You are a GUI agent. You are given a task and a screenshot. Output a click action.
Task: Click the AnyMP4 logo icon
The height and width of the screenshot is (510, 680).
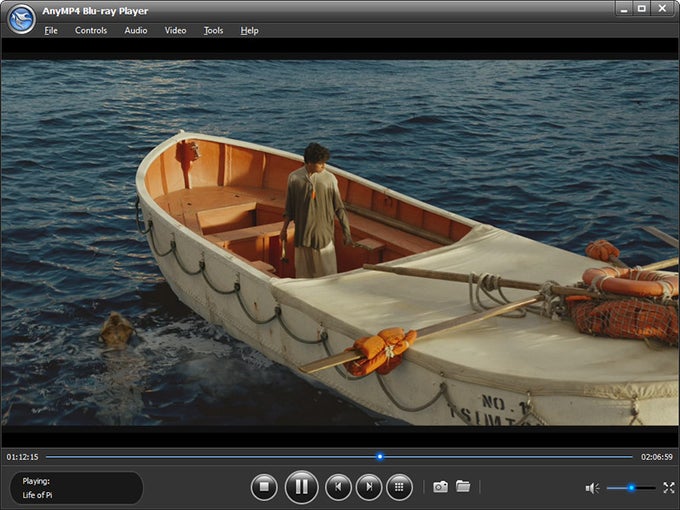pos(21,19)
